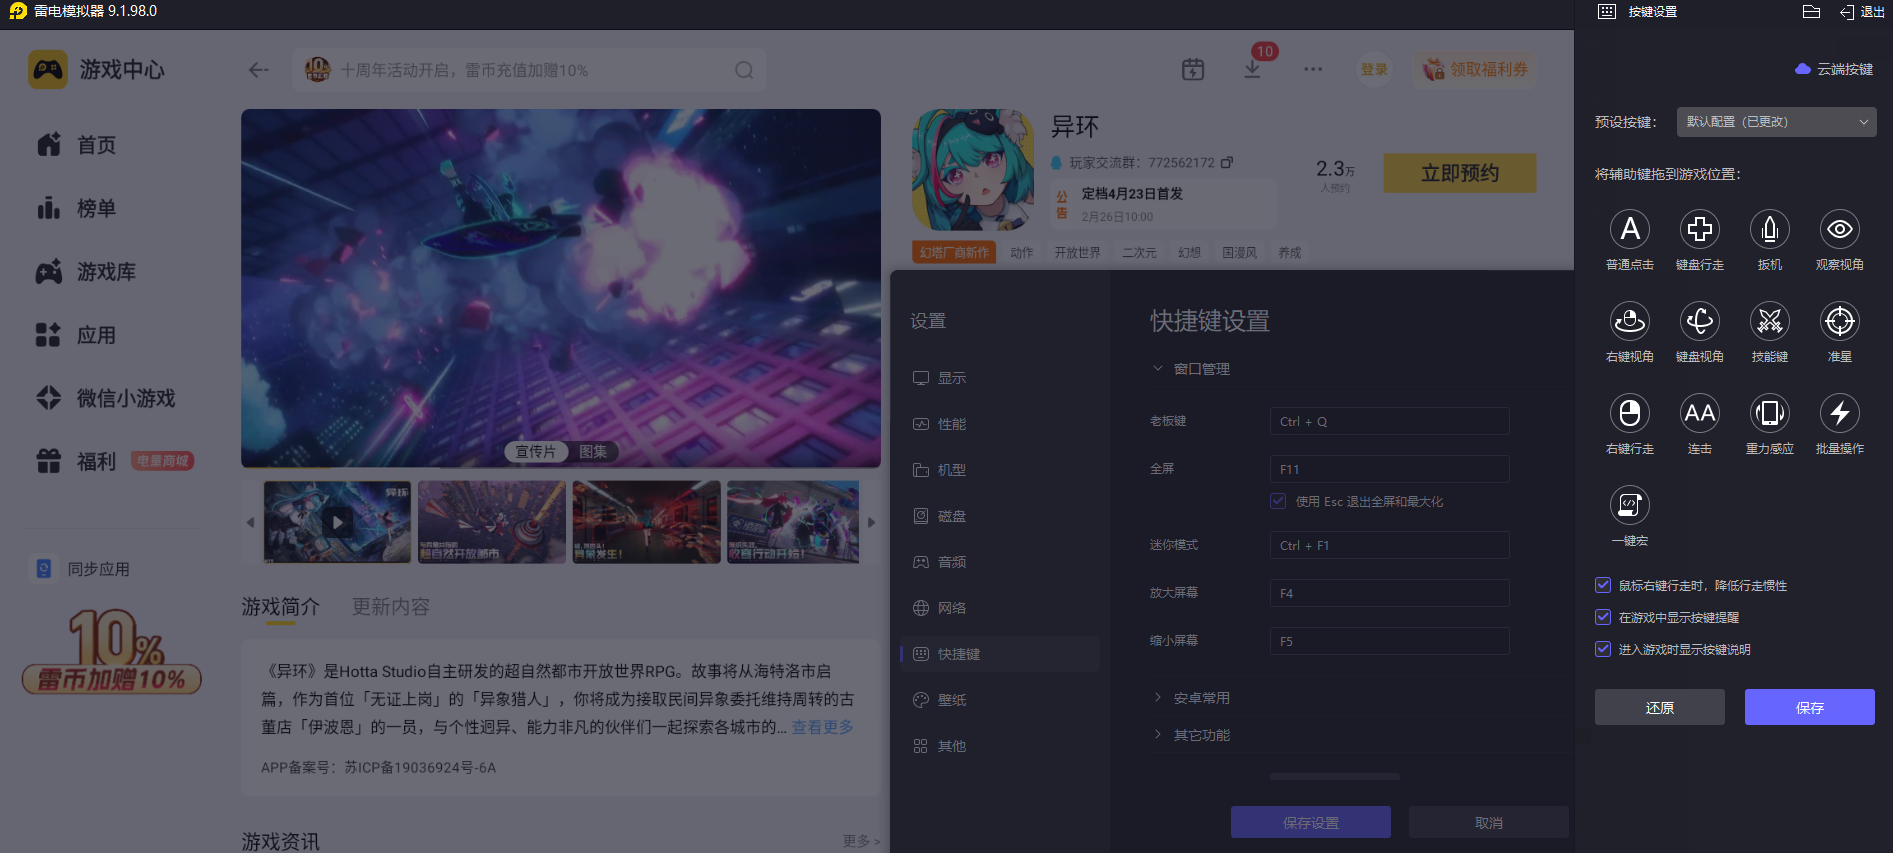The height and width of the screenshot is (853, 1893).
Task: Click the 保存 button in keymap panel
Action: coord(1810,707)
